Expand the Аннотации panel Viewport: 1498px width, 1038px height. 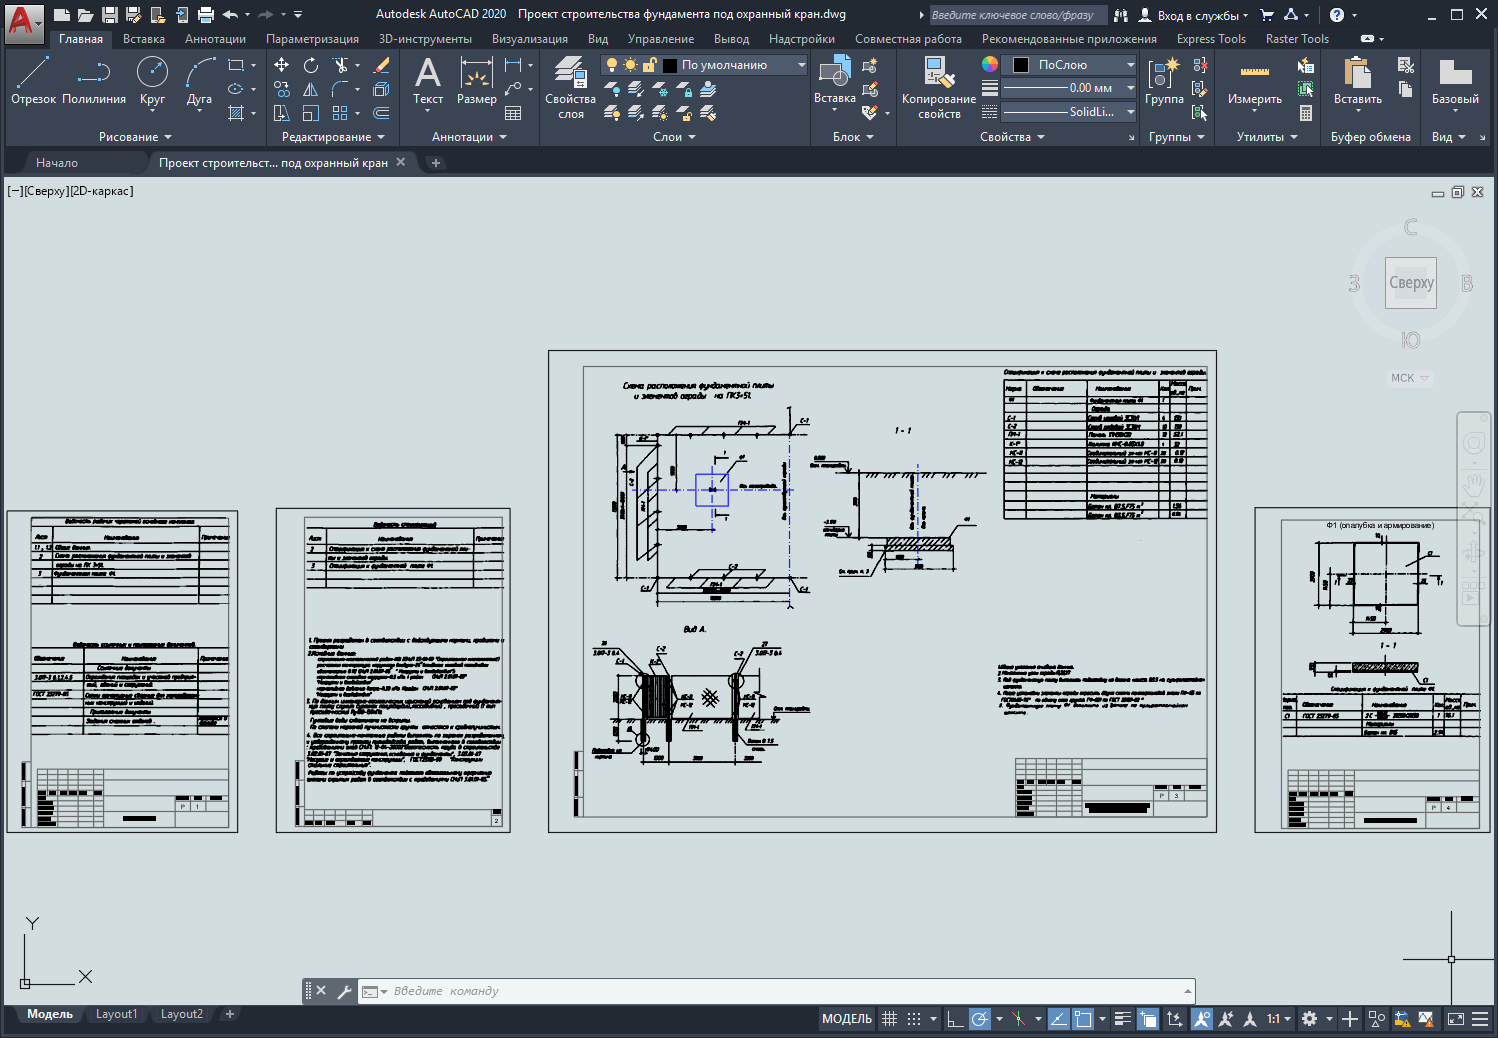tap(469, 137)
